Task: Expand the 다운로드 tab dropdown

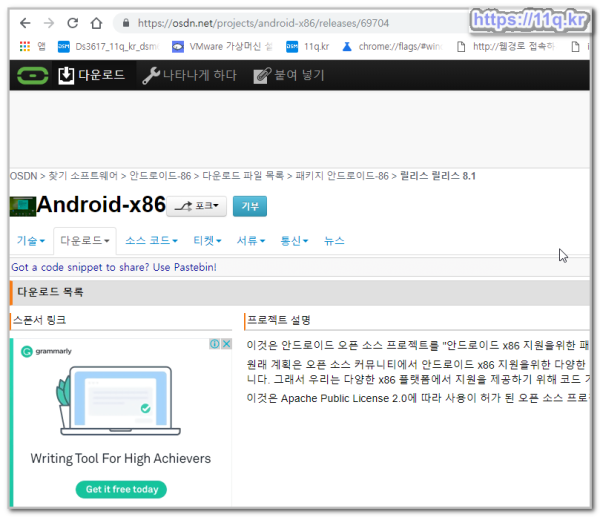Action: [x=85, y=241]
